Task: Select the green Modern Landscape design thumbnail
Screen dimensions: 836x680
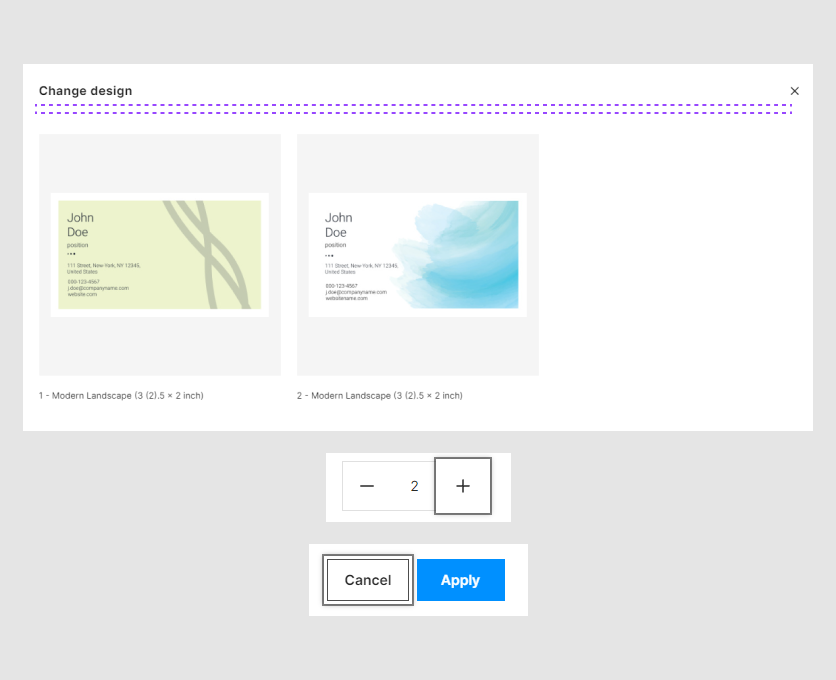Action: (x=160, y=255)
